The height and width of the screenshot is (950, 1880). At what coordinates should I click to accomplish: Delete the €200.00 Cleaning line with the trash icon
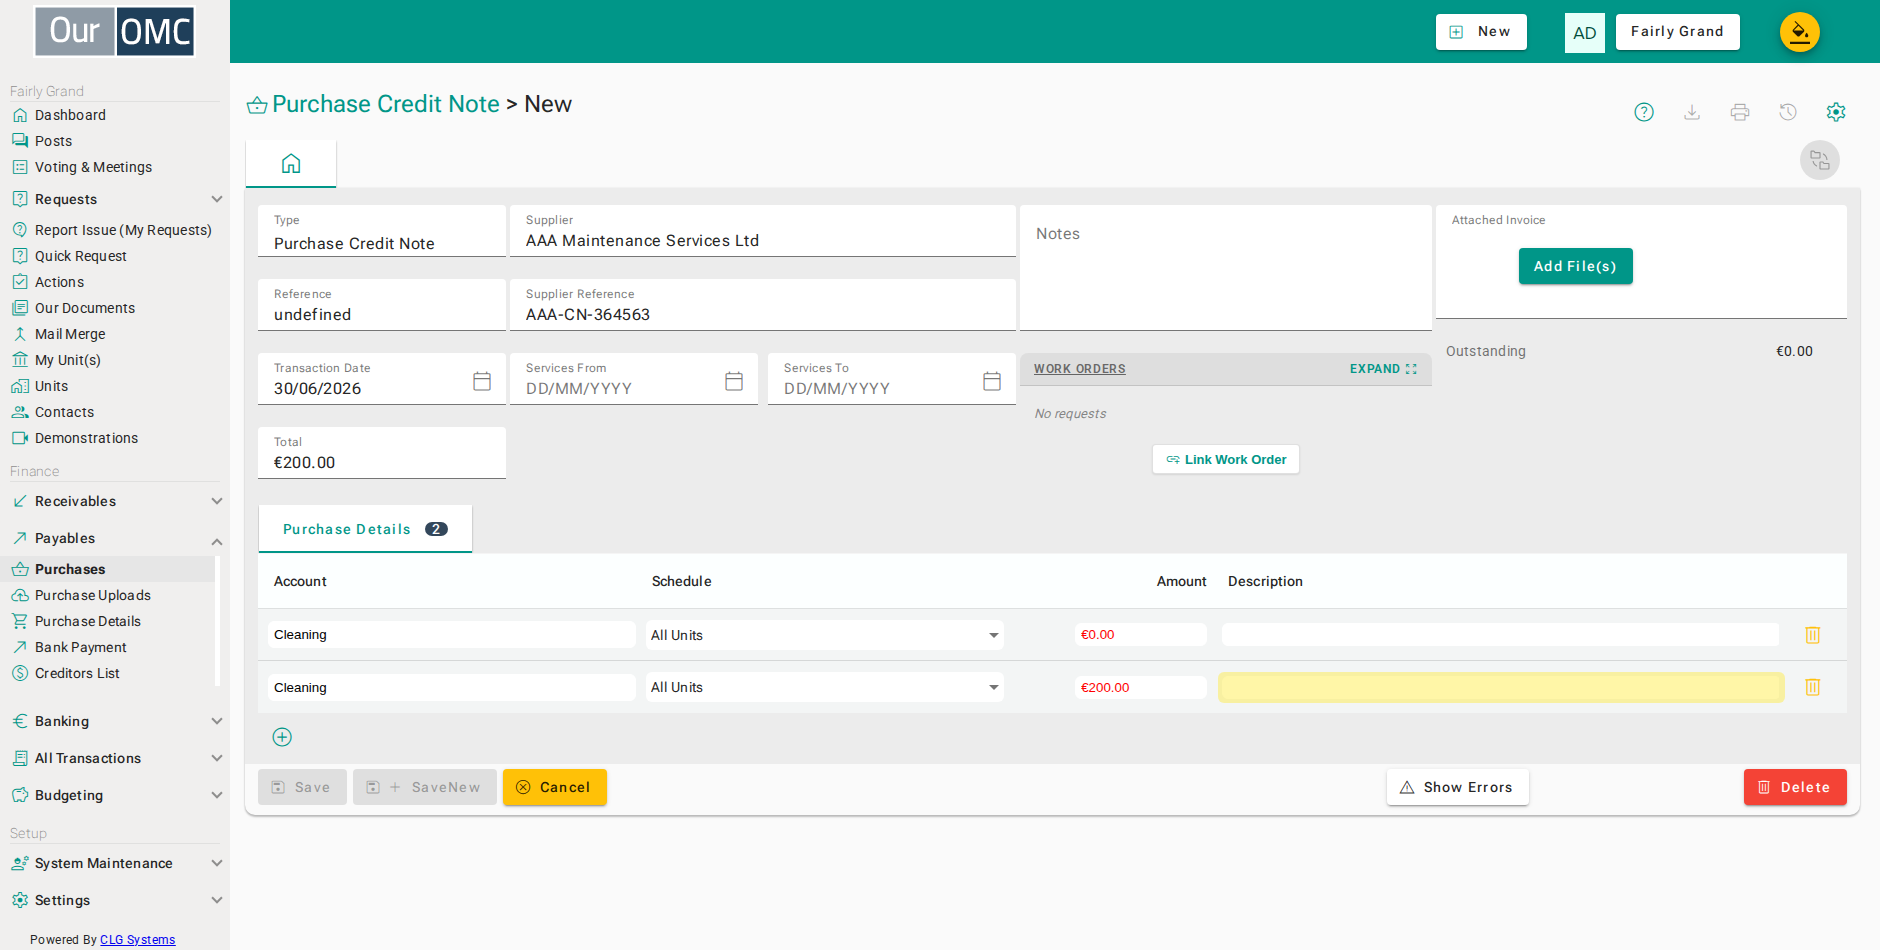pos(1812,687)
